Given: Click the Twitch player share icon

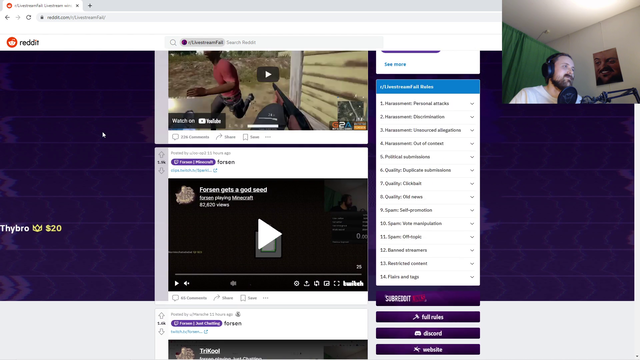Looking at the screenshot, I should coord(307,283).
